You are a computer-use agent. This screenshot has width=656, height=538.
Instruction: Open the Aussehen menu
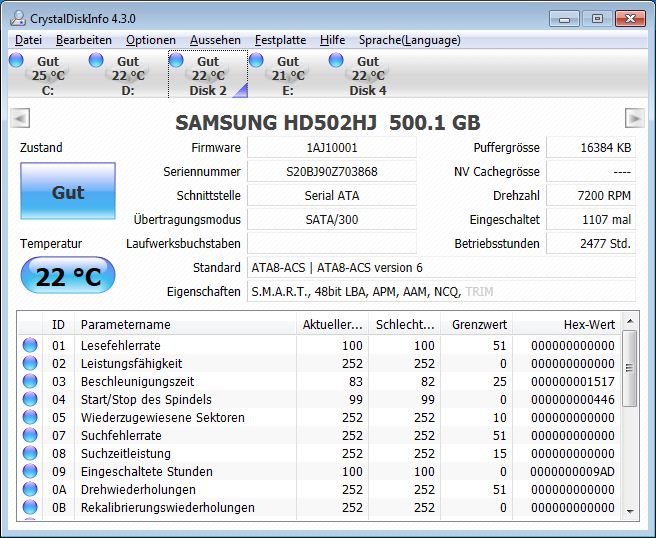tap(215, 40)
